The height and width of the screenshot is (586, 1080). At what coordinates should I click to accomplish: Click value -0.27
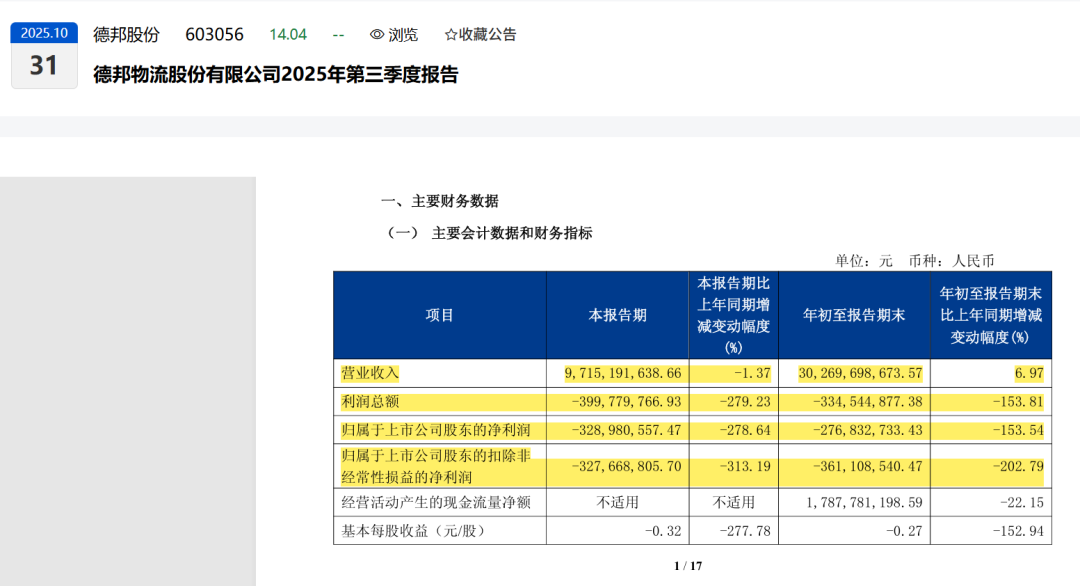point(904,531)
